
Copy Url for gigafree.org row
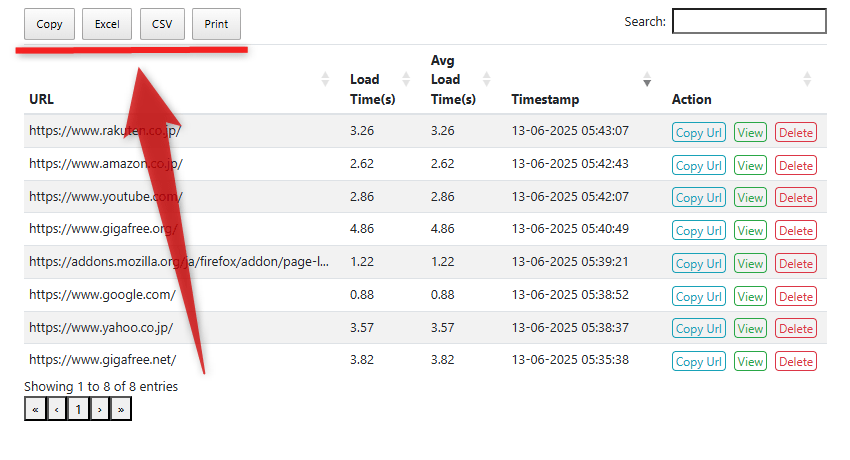point(699,230)
